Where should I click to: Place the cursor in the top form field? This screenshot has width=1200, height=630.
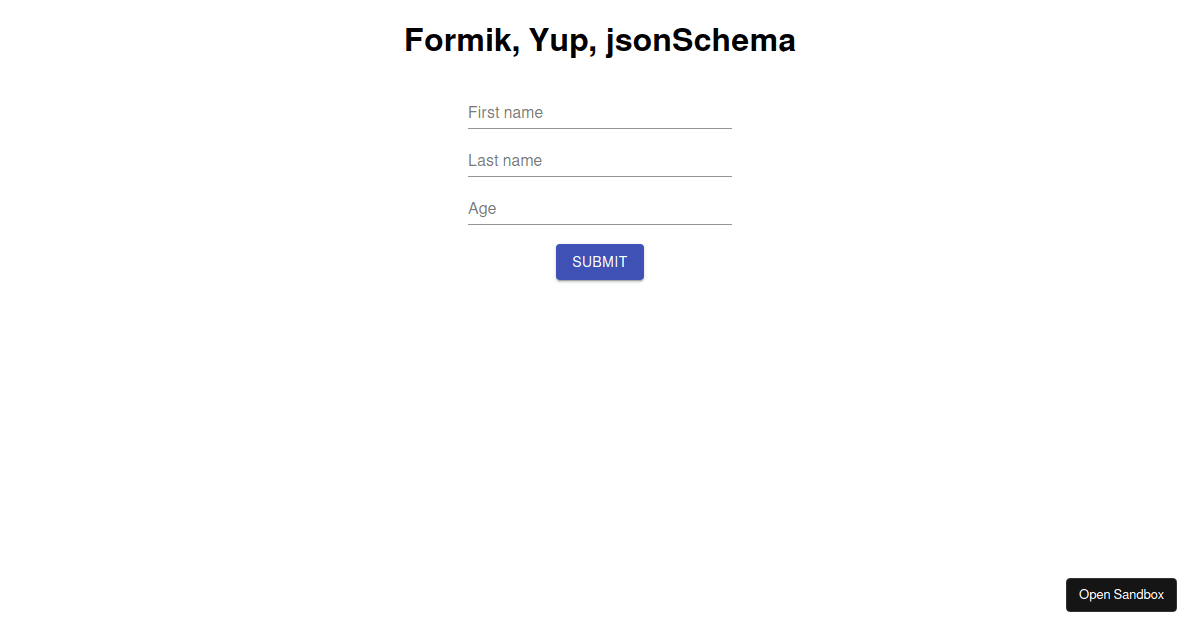coord(600,113)
